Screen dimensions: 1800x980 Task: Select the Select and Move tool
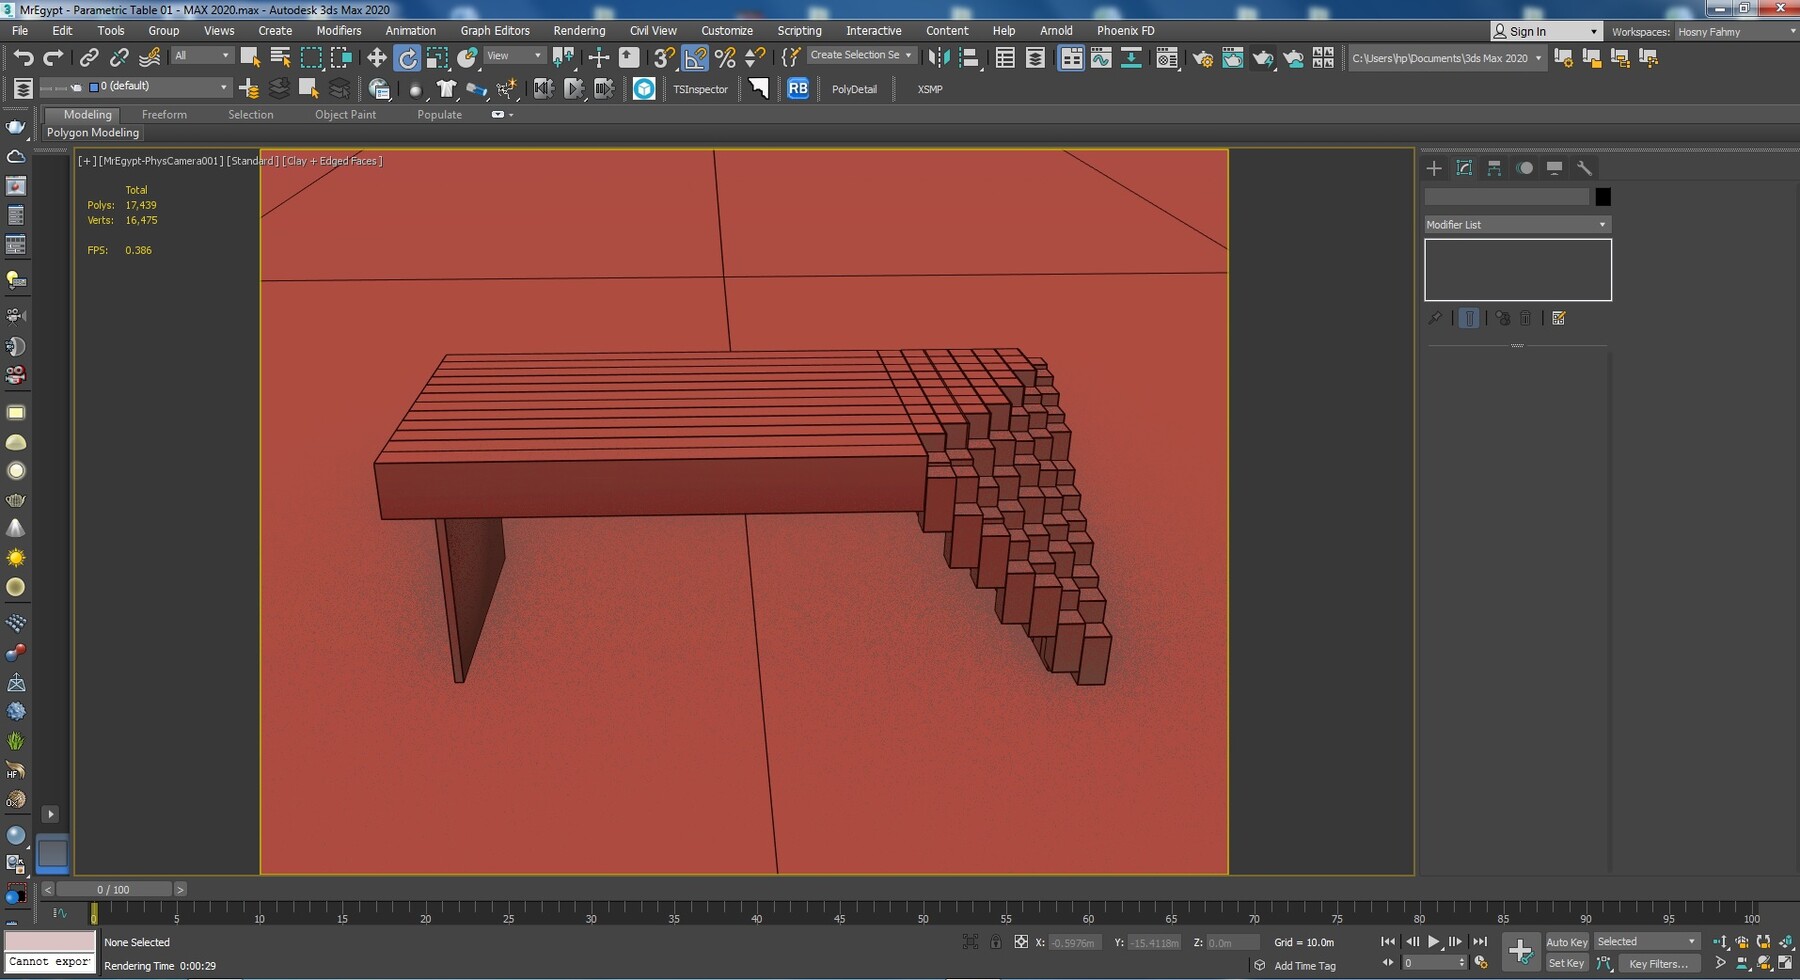pos(377,57)
